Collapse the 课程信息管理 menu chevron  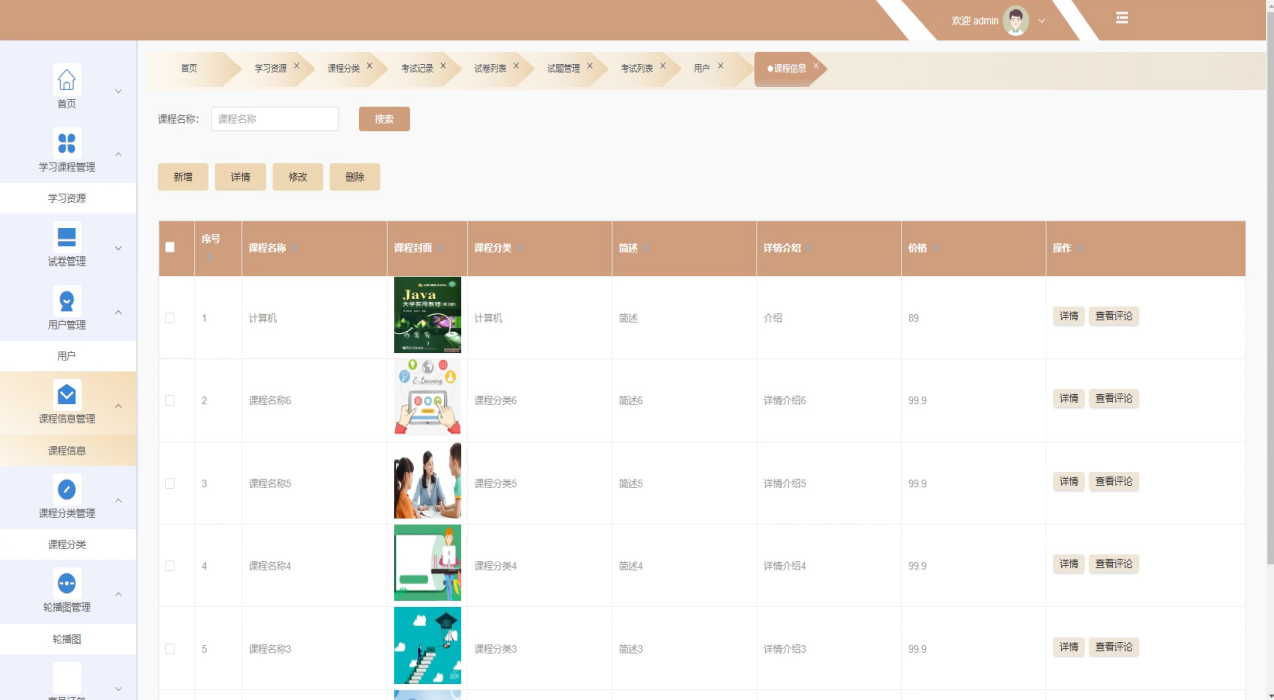[118, 406]
